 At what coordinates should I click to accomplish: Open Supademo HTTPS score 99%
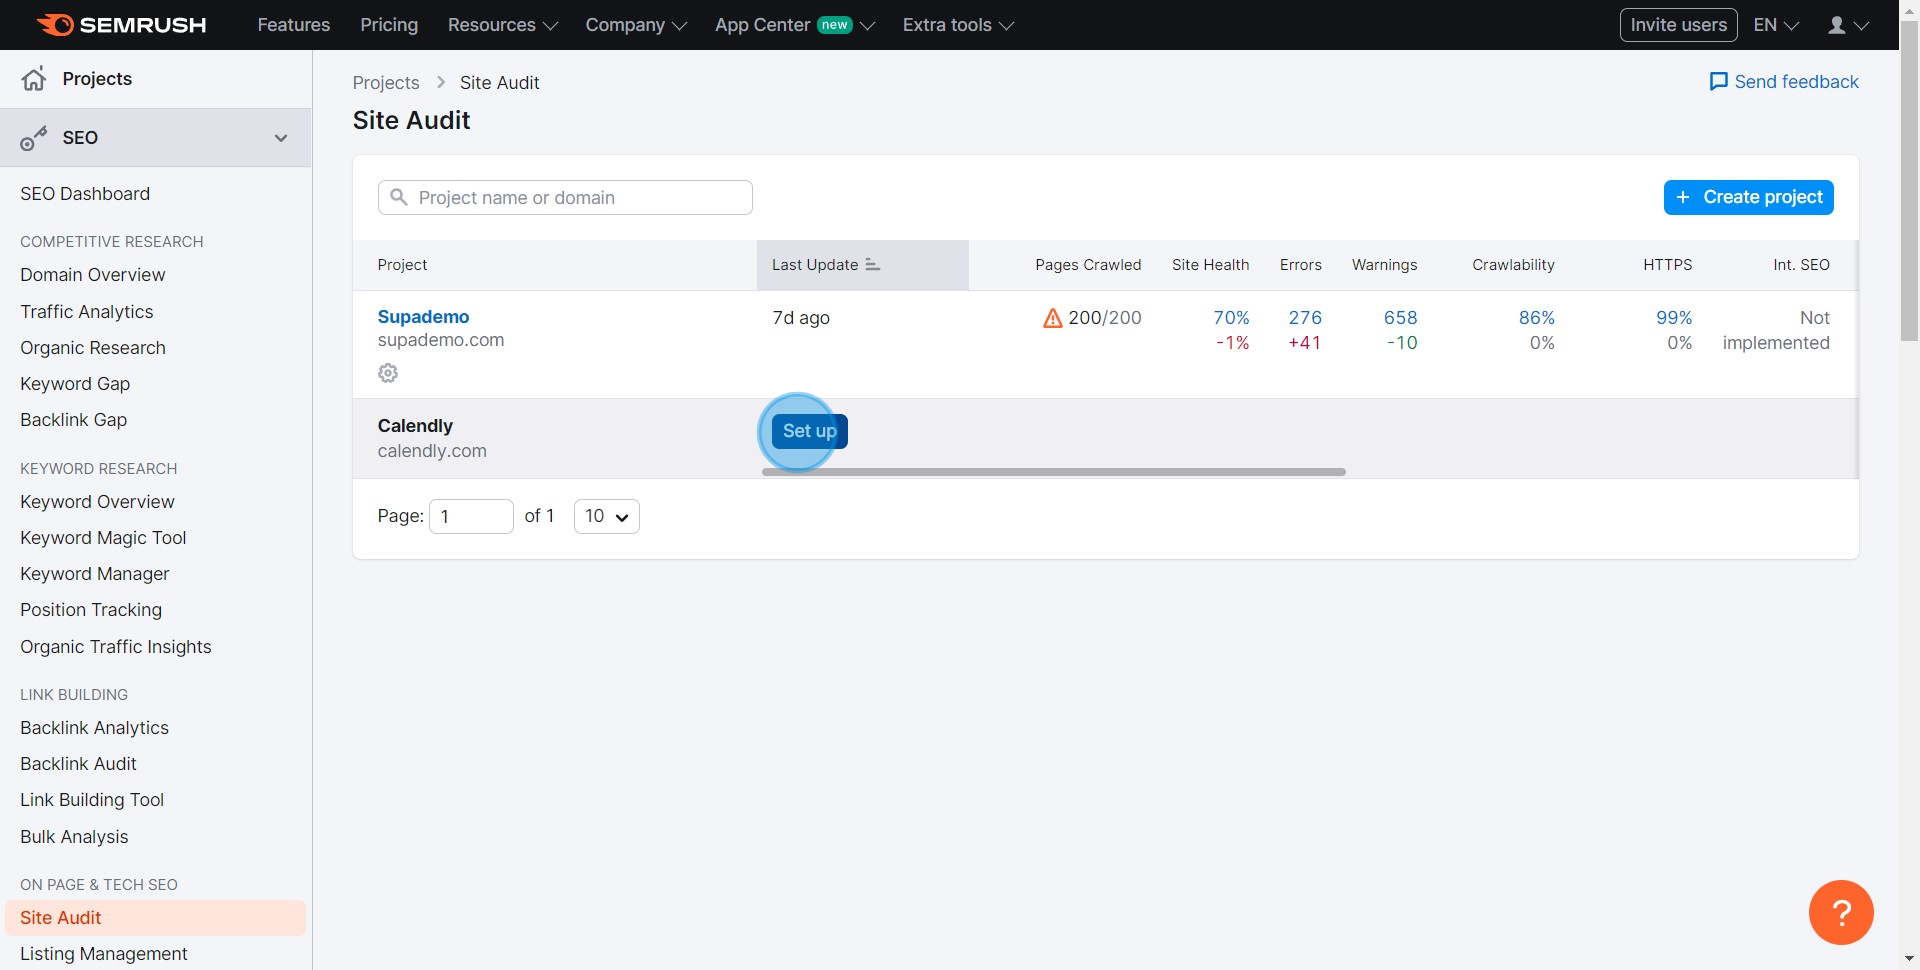(x=1674, y=318)
